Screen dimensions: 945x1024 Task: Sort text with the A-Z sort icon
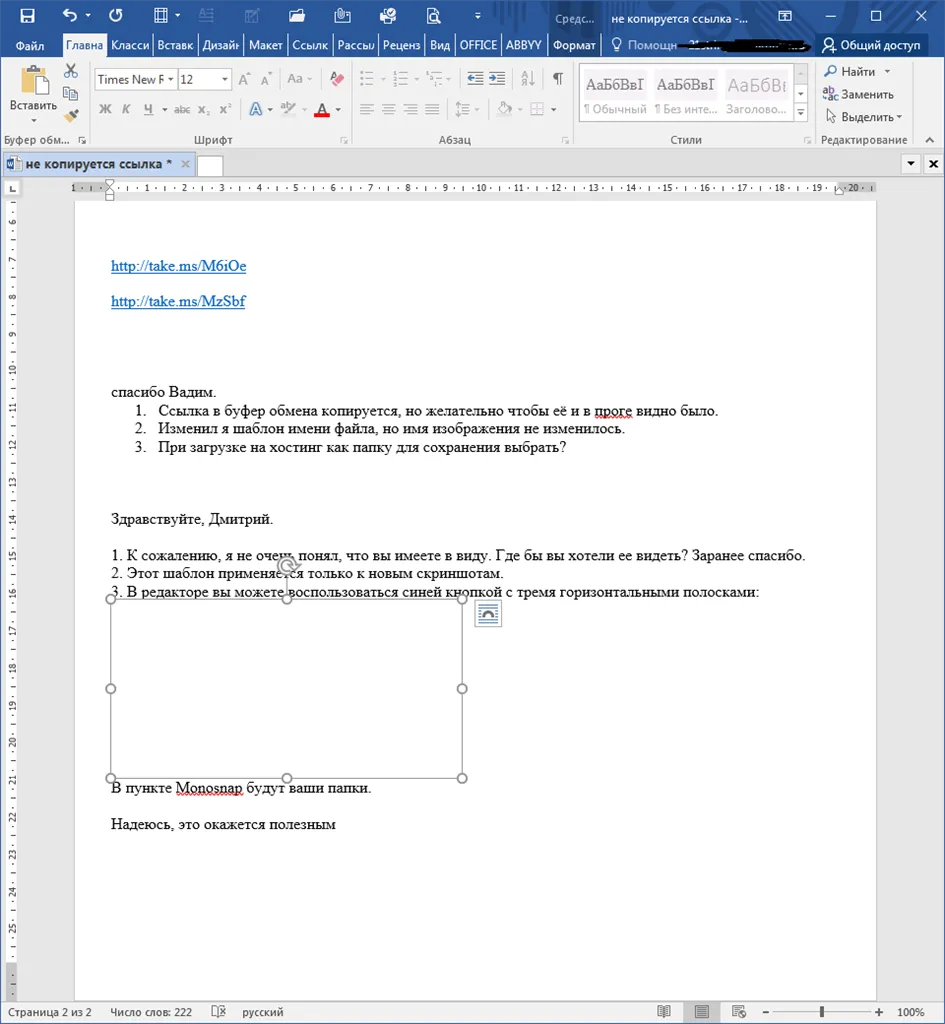coord(528,79)
